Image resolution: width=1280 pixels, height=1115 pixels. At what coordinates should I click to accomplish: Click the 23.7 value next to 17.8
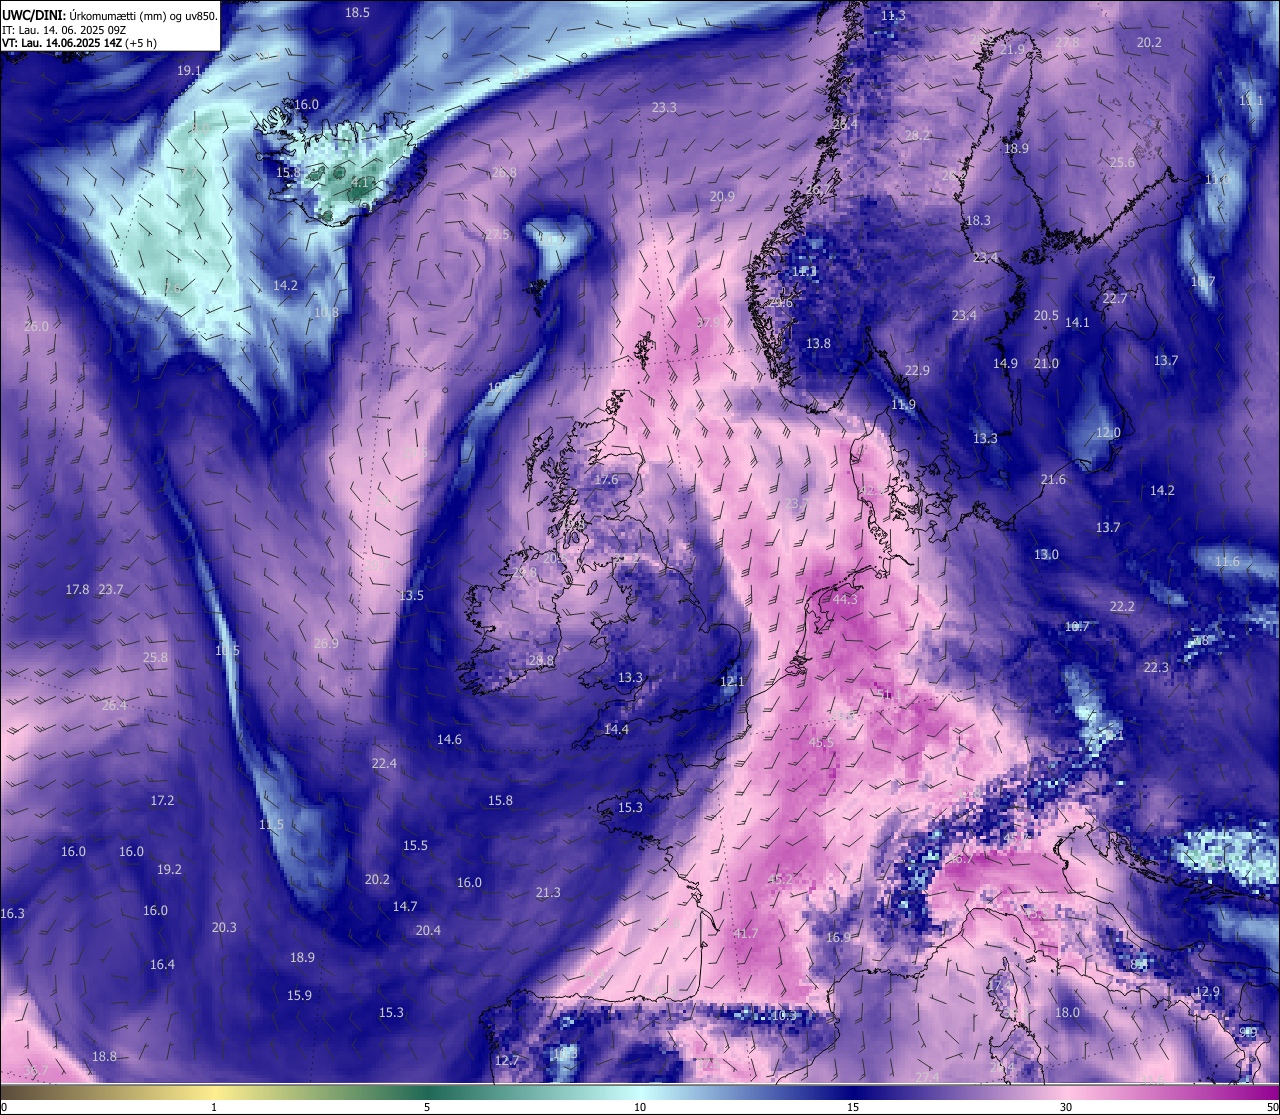[x=111, y=589]
